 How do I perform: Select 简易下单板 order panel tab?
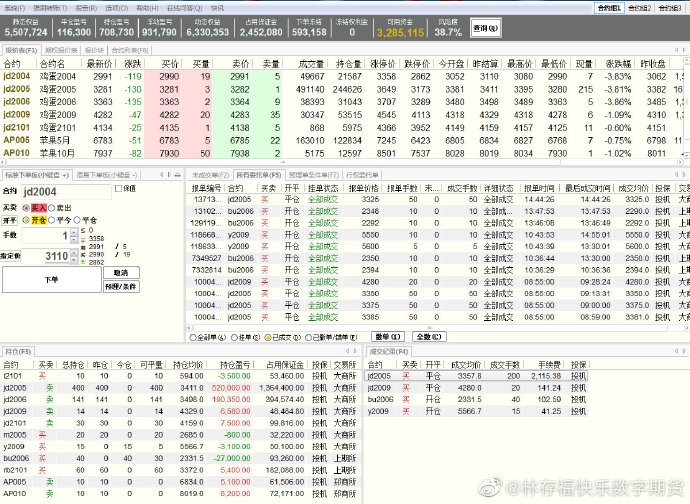coord(106,175)
